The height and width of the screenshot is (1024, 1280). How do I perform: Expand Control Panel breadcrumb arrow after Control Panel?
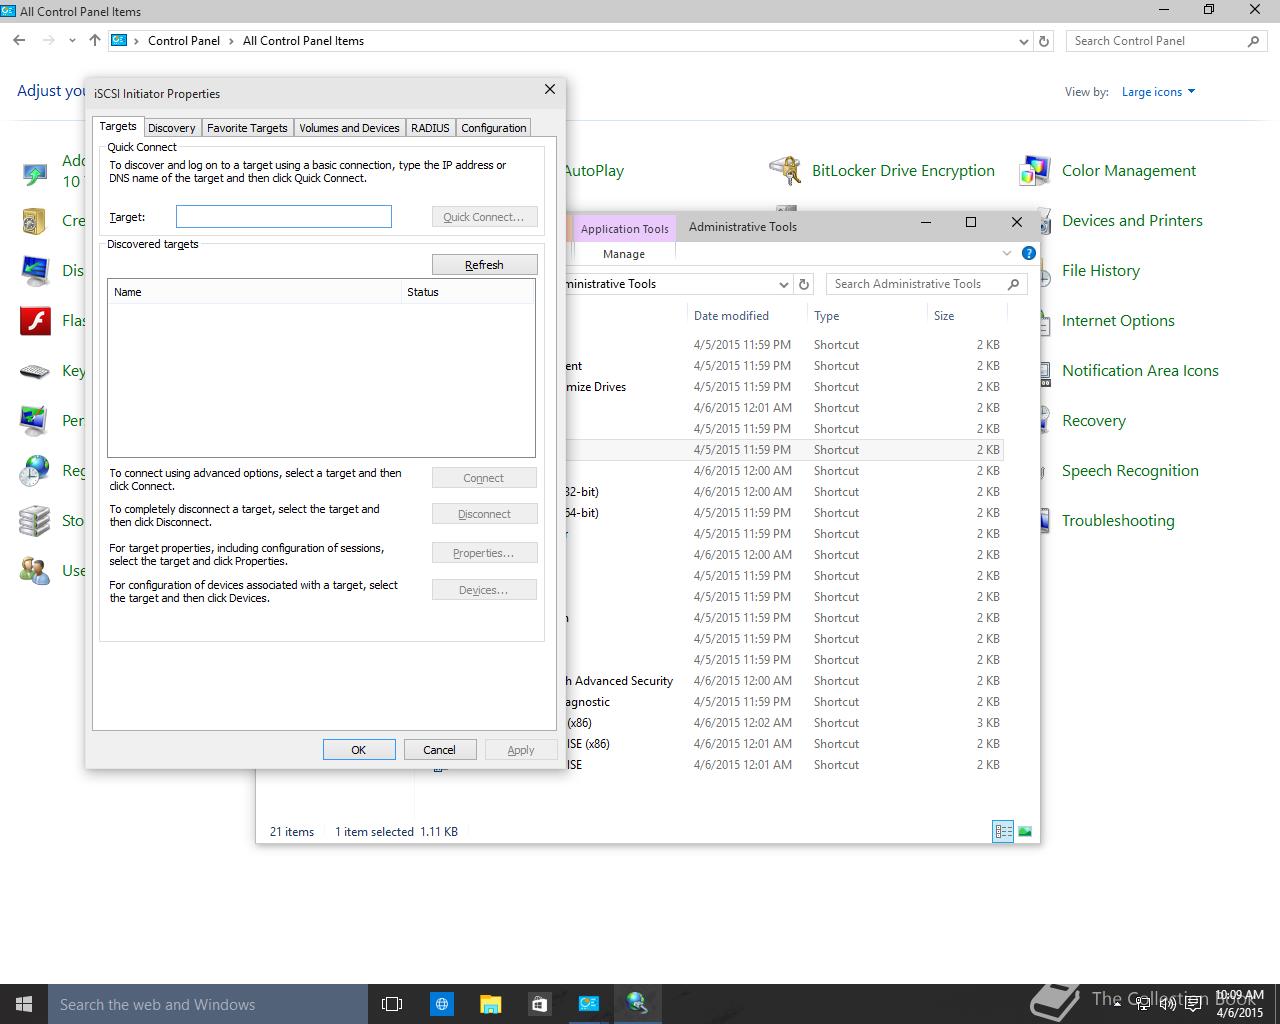(x=231, y=41)
